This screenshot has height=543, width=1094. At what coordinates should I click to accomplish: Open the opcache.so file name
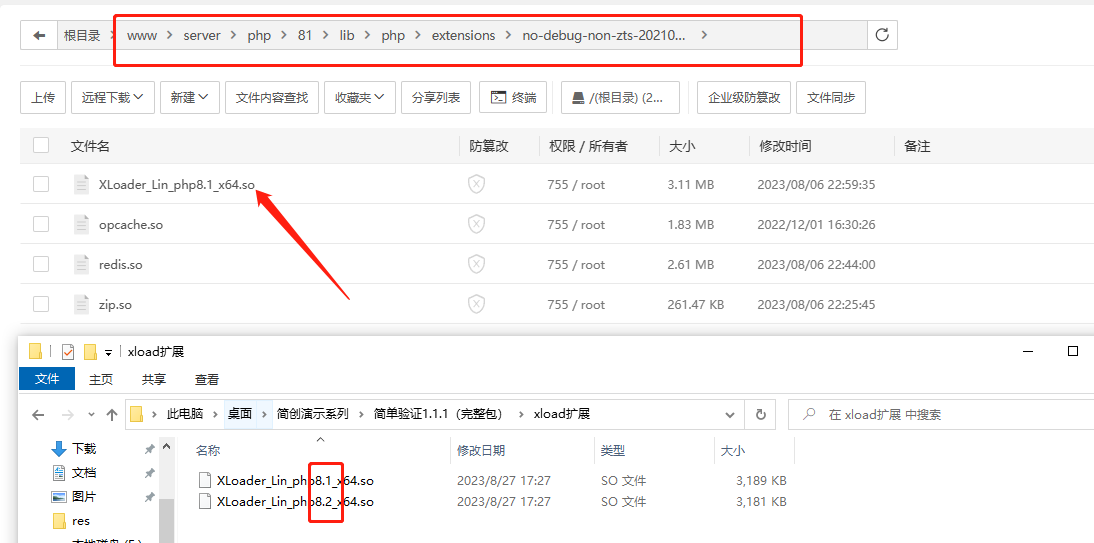131,225
